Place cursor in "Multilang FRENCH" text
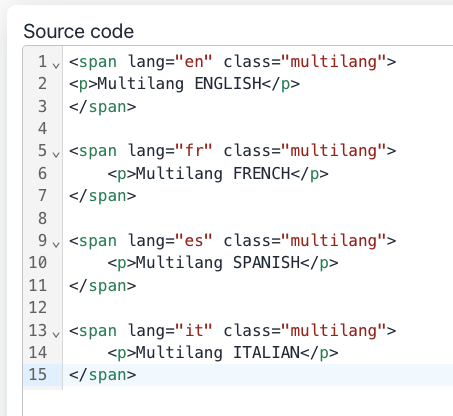 pos(213,173)
